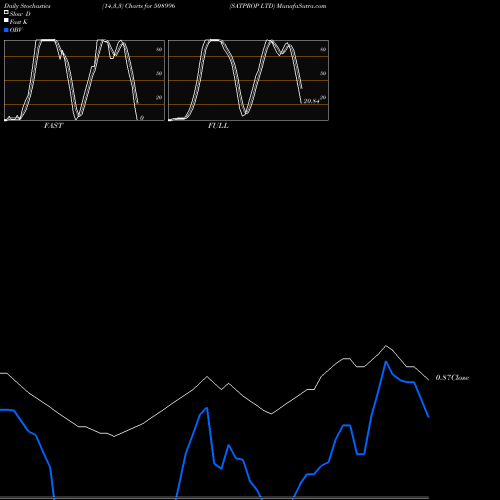Click the OBV legend label
This screenshot has width=500, height=500.
click(16, 30)
